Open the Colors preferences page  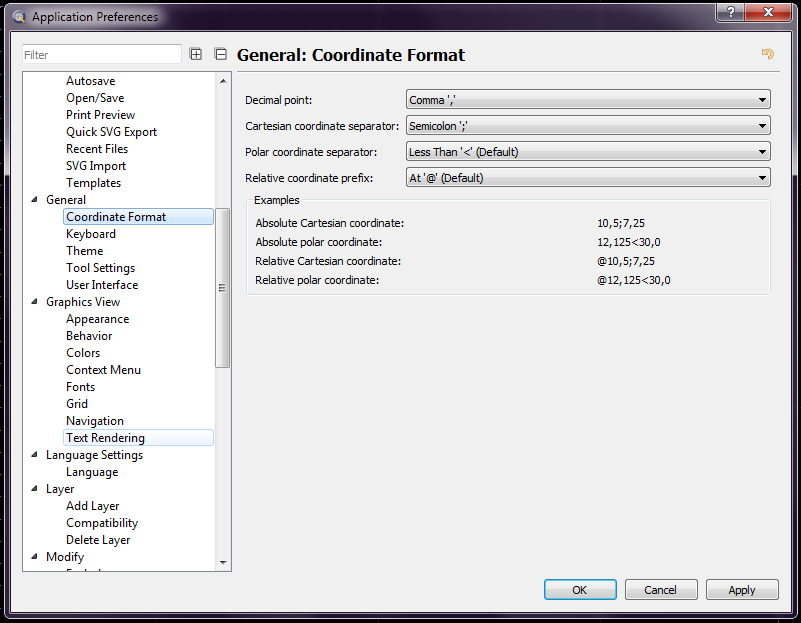point(83,353)
